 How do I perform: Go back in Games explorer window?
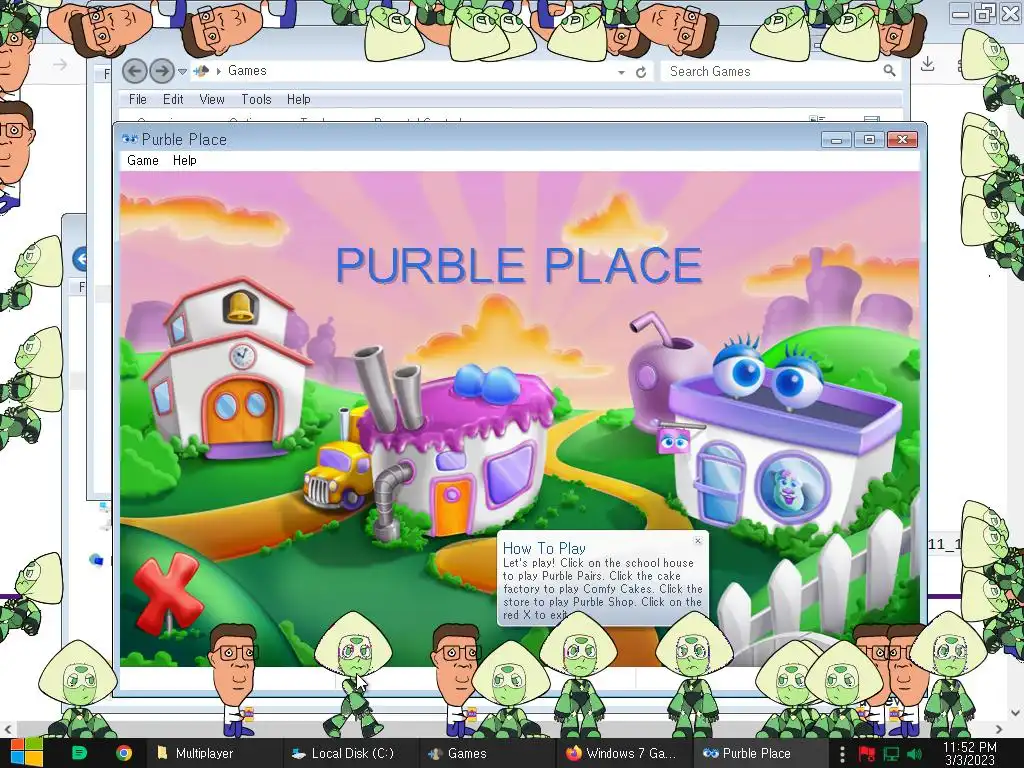tap(135, 71)
